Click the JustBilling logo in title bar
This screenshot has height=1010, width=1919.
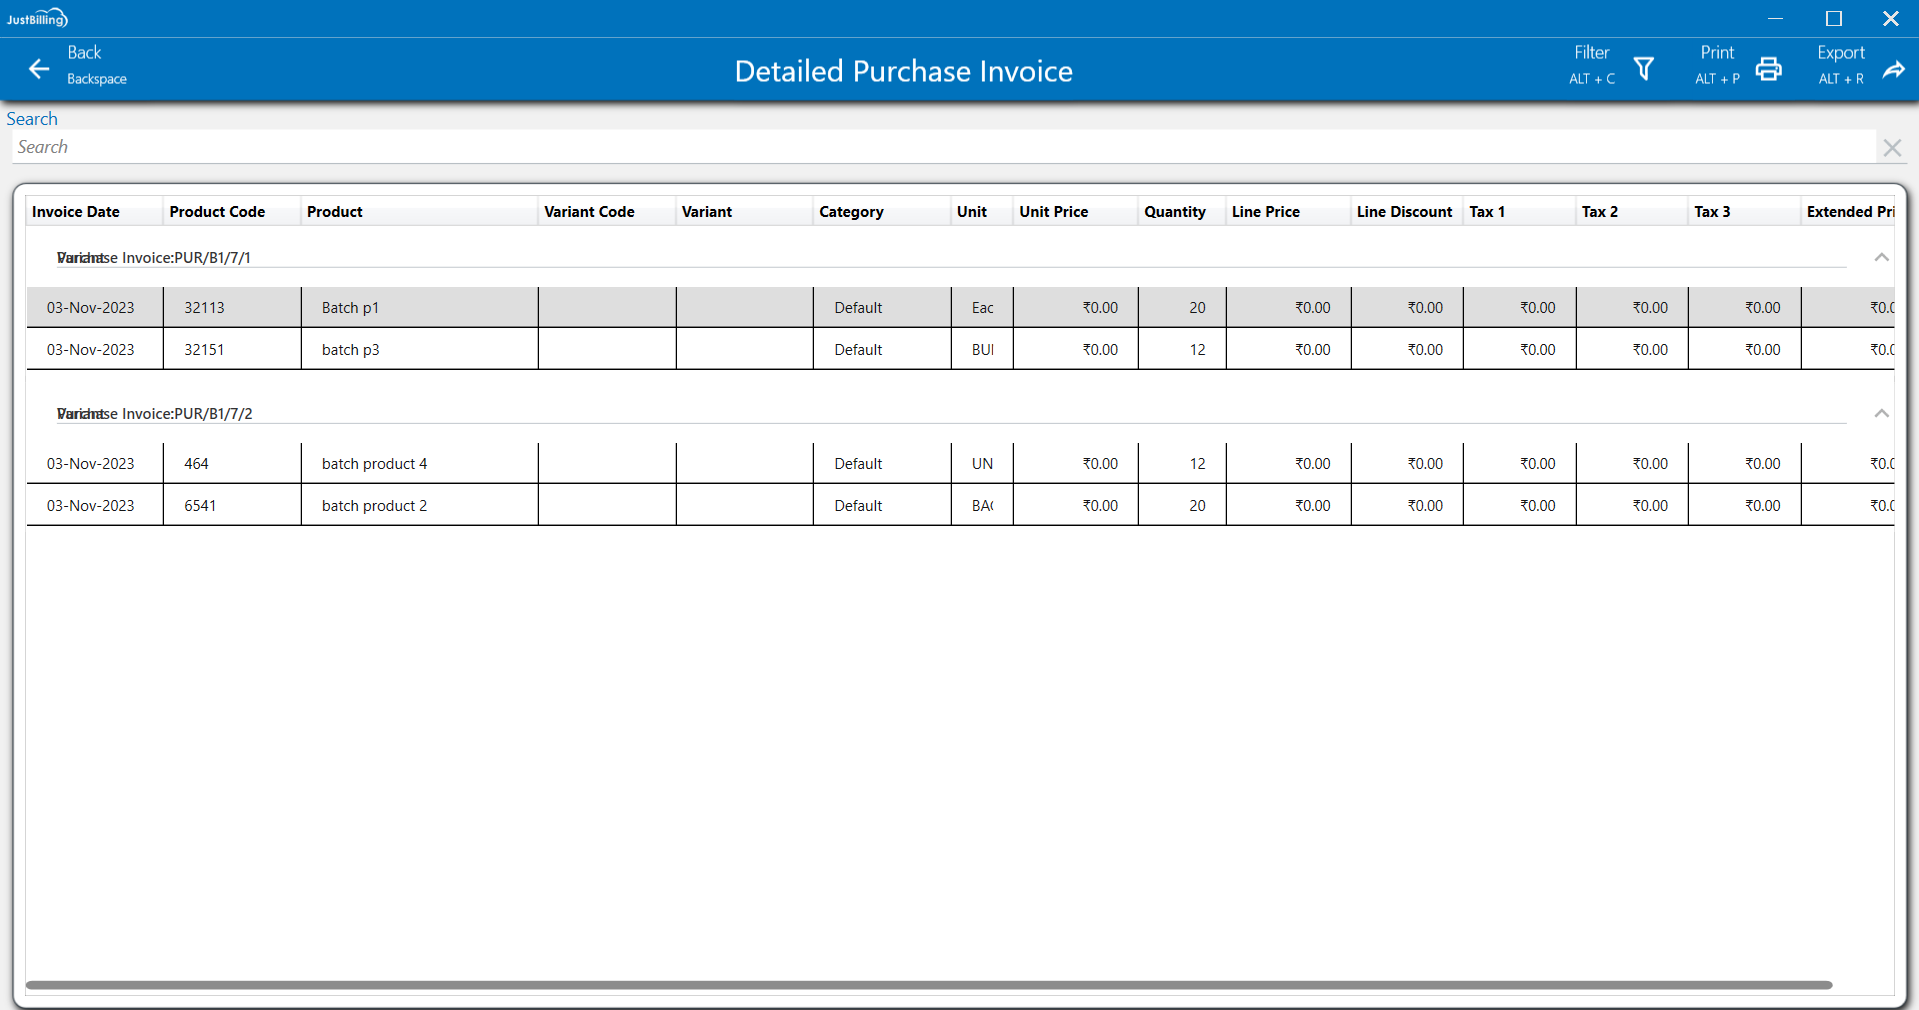point(37,18)
